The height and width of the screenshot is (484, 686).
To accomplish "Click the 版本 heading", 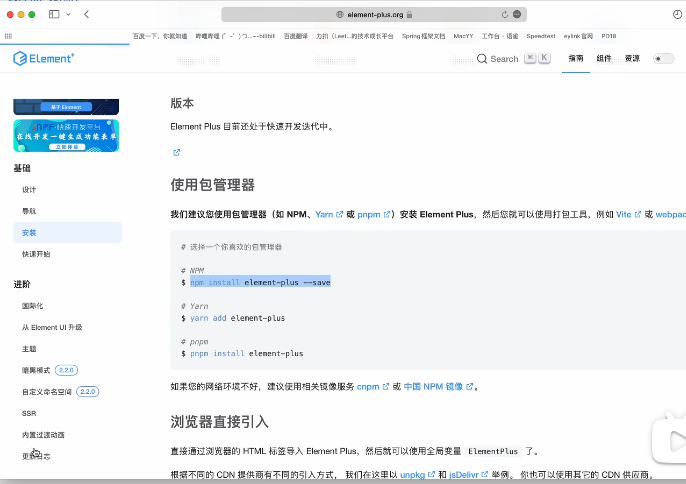I will click(x=182, y=103).
